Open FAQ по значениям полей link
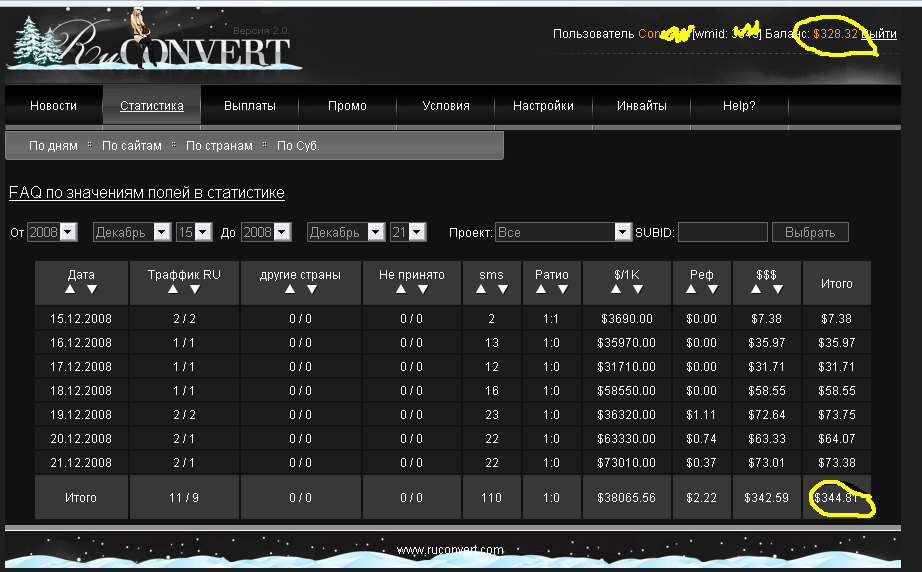Screen dimensions: 922x572 (147, 193)
